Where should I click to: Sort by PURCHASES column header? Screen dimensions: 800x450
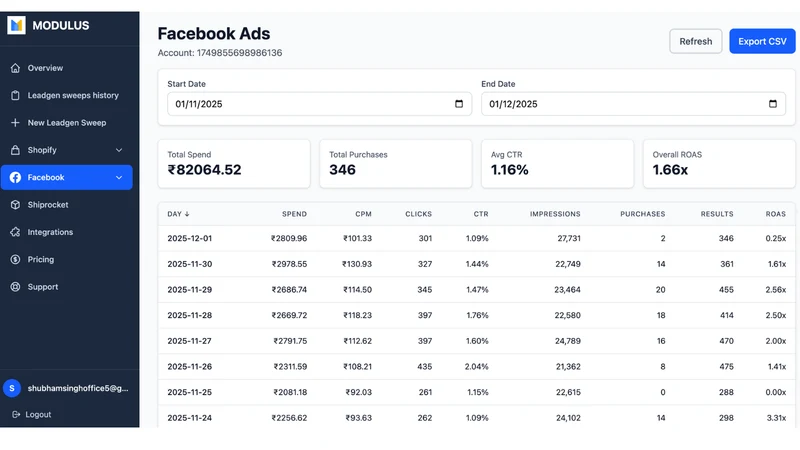click(642, 214)
